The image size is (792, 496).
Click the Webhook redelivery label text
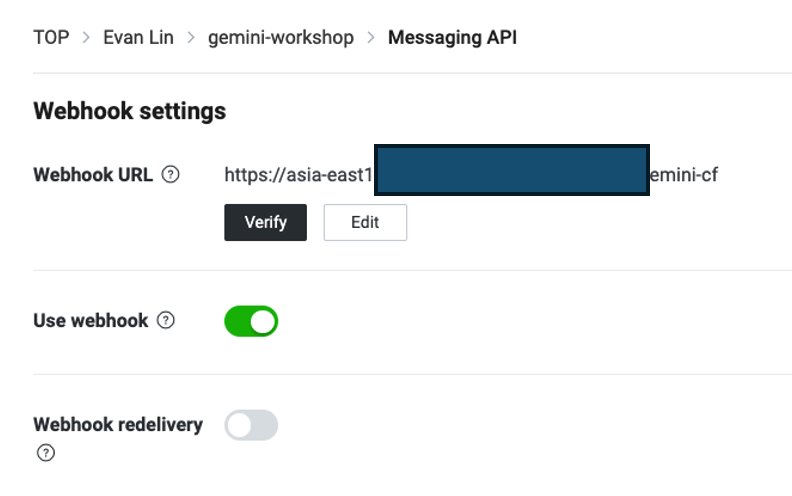tap(118, 425)
